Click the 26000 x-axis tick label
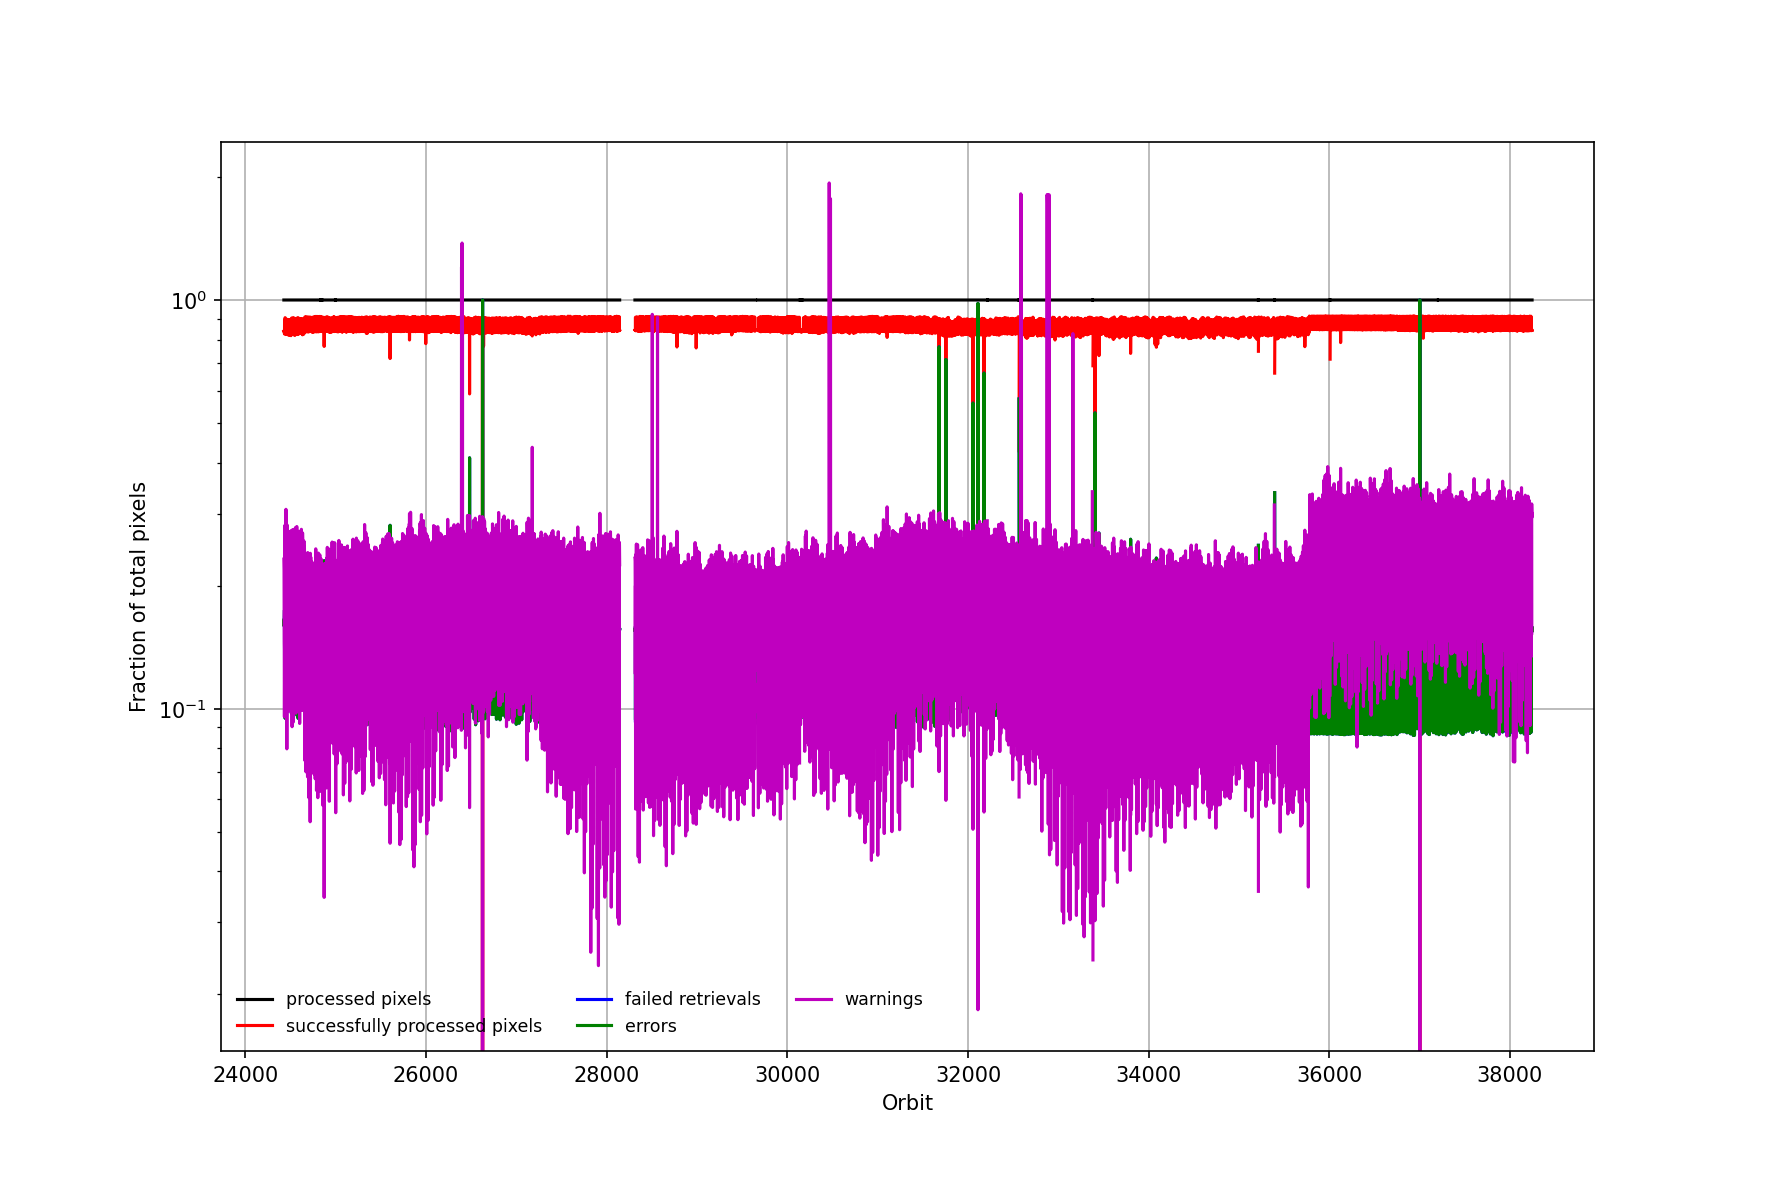Screen dimensions: 1771x1181 click(426, 1075)
